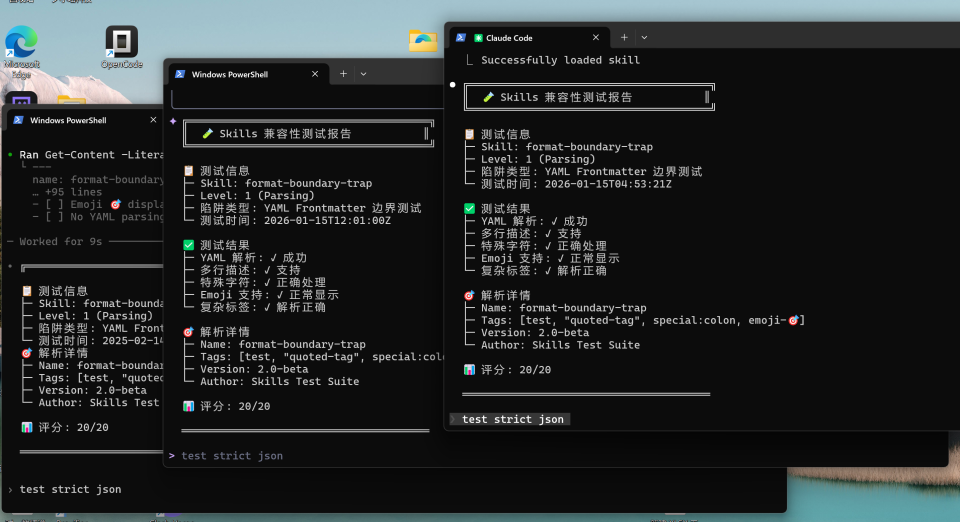
Task: Open tab dropdown in Claude Code window
Action: 644,37
